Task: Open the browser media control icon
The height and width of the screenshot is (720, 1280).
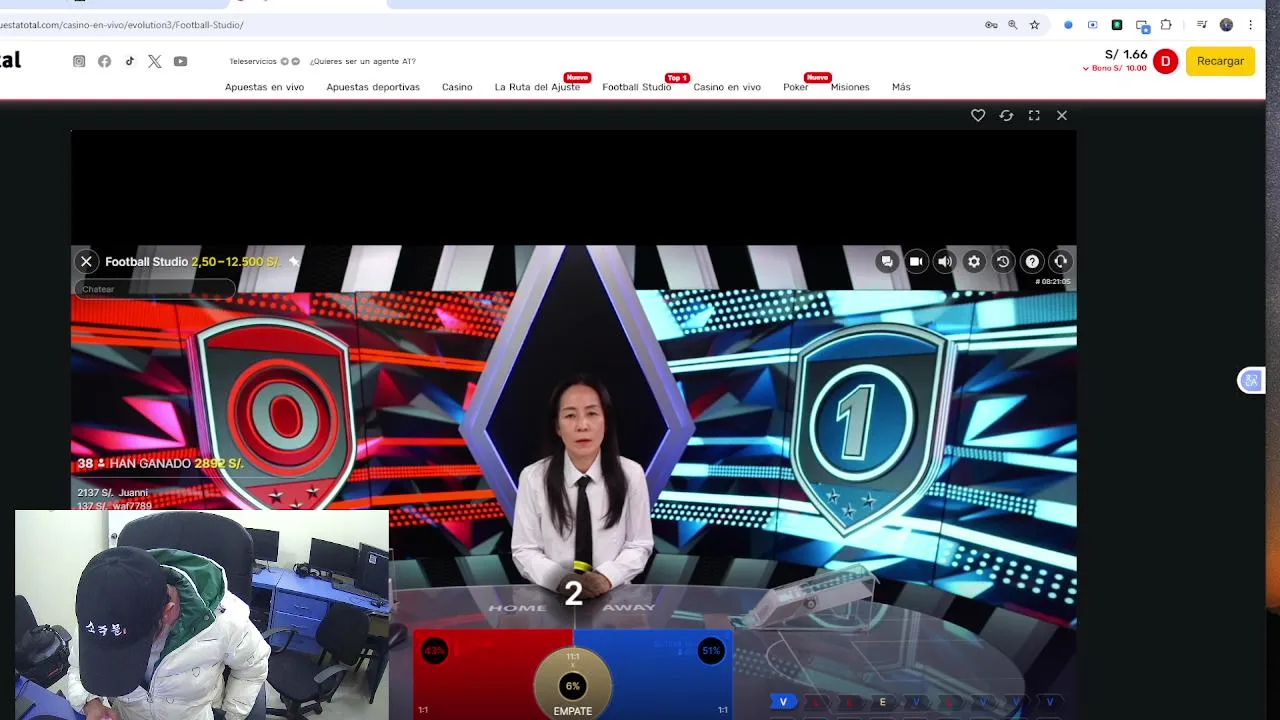Action: [x=1202, y=25]
